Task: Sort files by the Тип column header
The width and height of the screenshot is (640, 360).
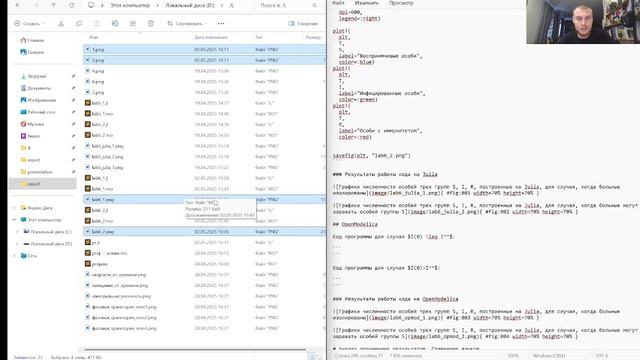Action: pos(259,37)
